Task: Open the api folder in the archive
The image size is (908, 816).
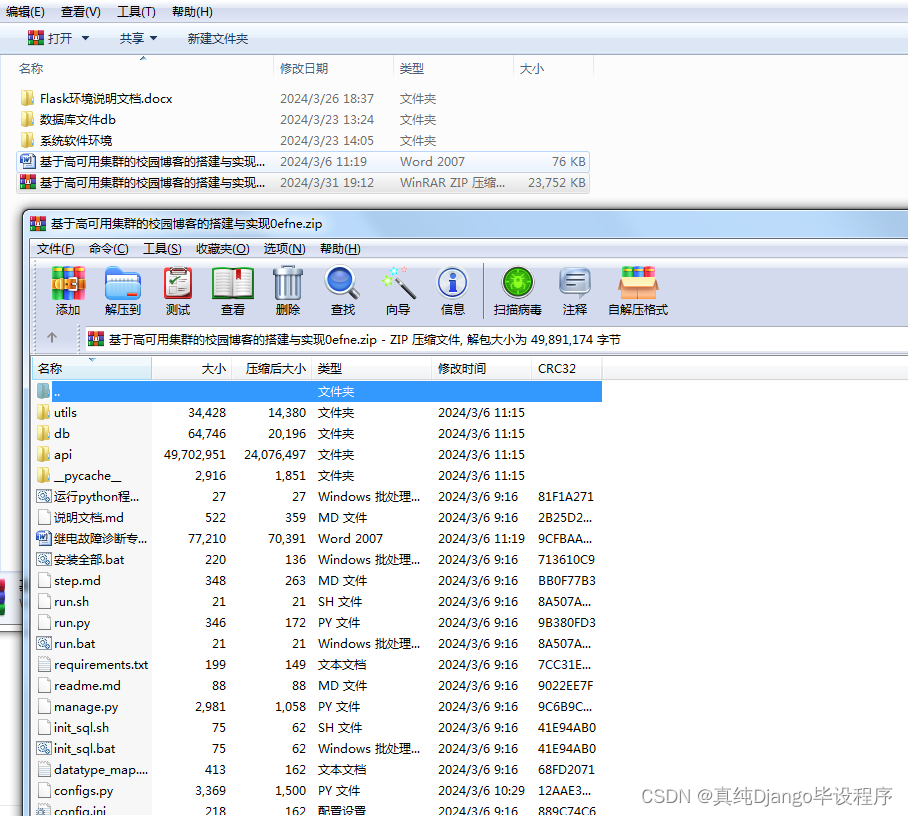Action: [63, 453]
